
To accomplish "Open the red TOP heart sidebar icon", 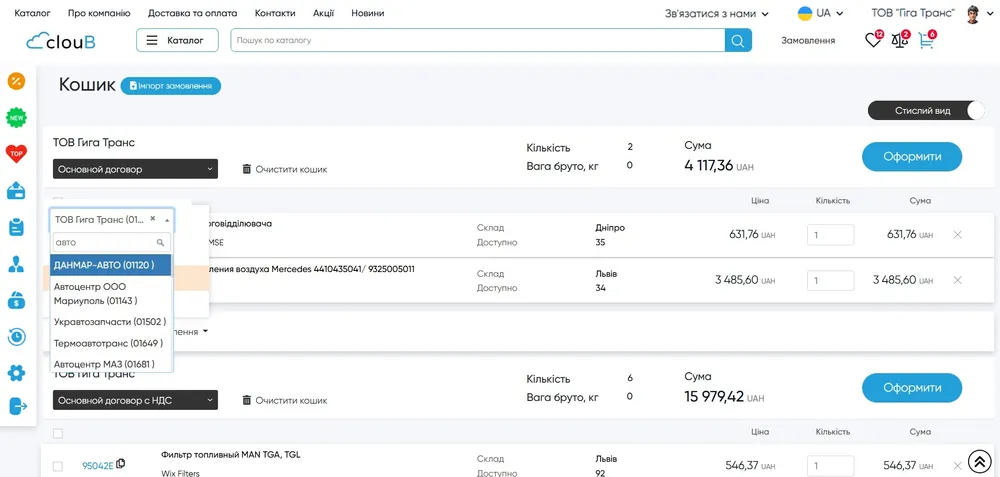I will (17, 154).
